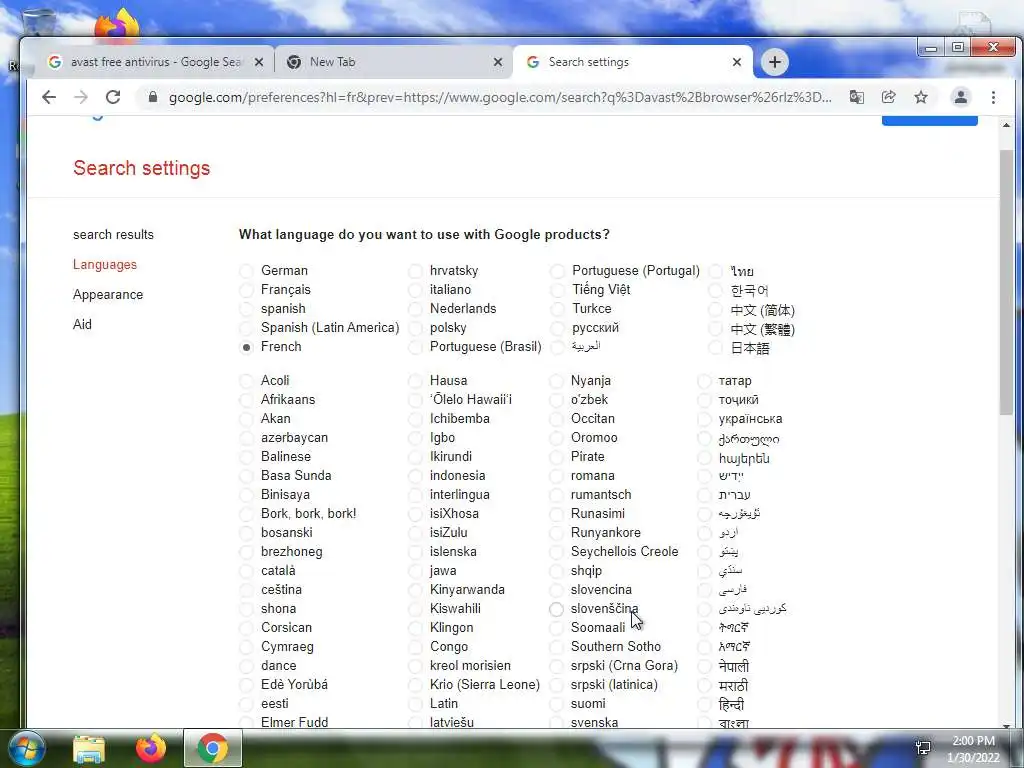Image resolution: width=1024 pixels, height=768 pixels.
Task: Select Afrikaans radio button
Action: pos(246,400)
